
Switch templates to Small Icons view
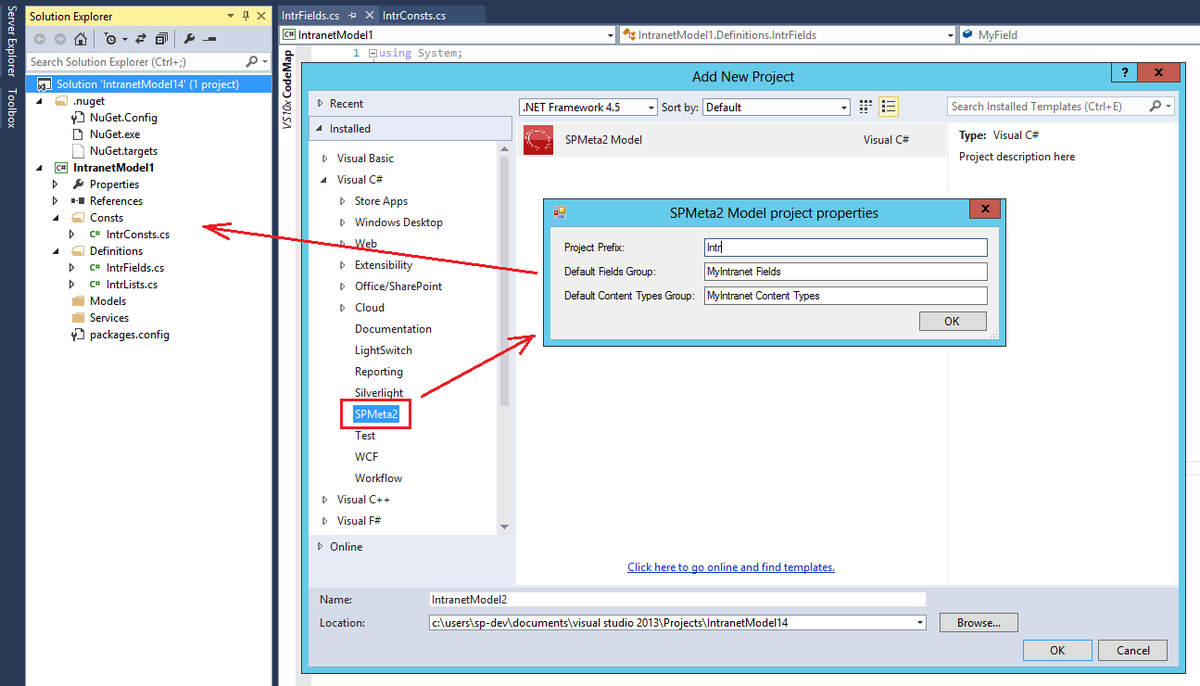[864, 106]
